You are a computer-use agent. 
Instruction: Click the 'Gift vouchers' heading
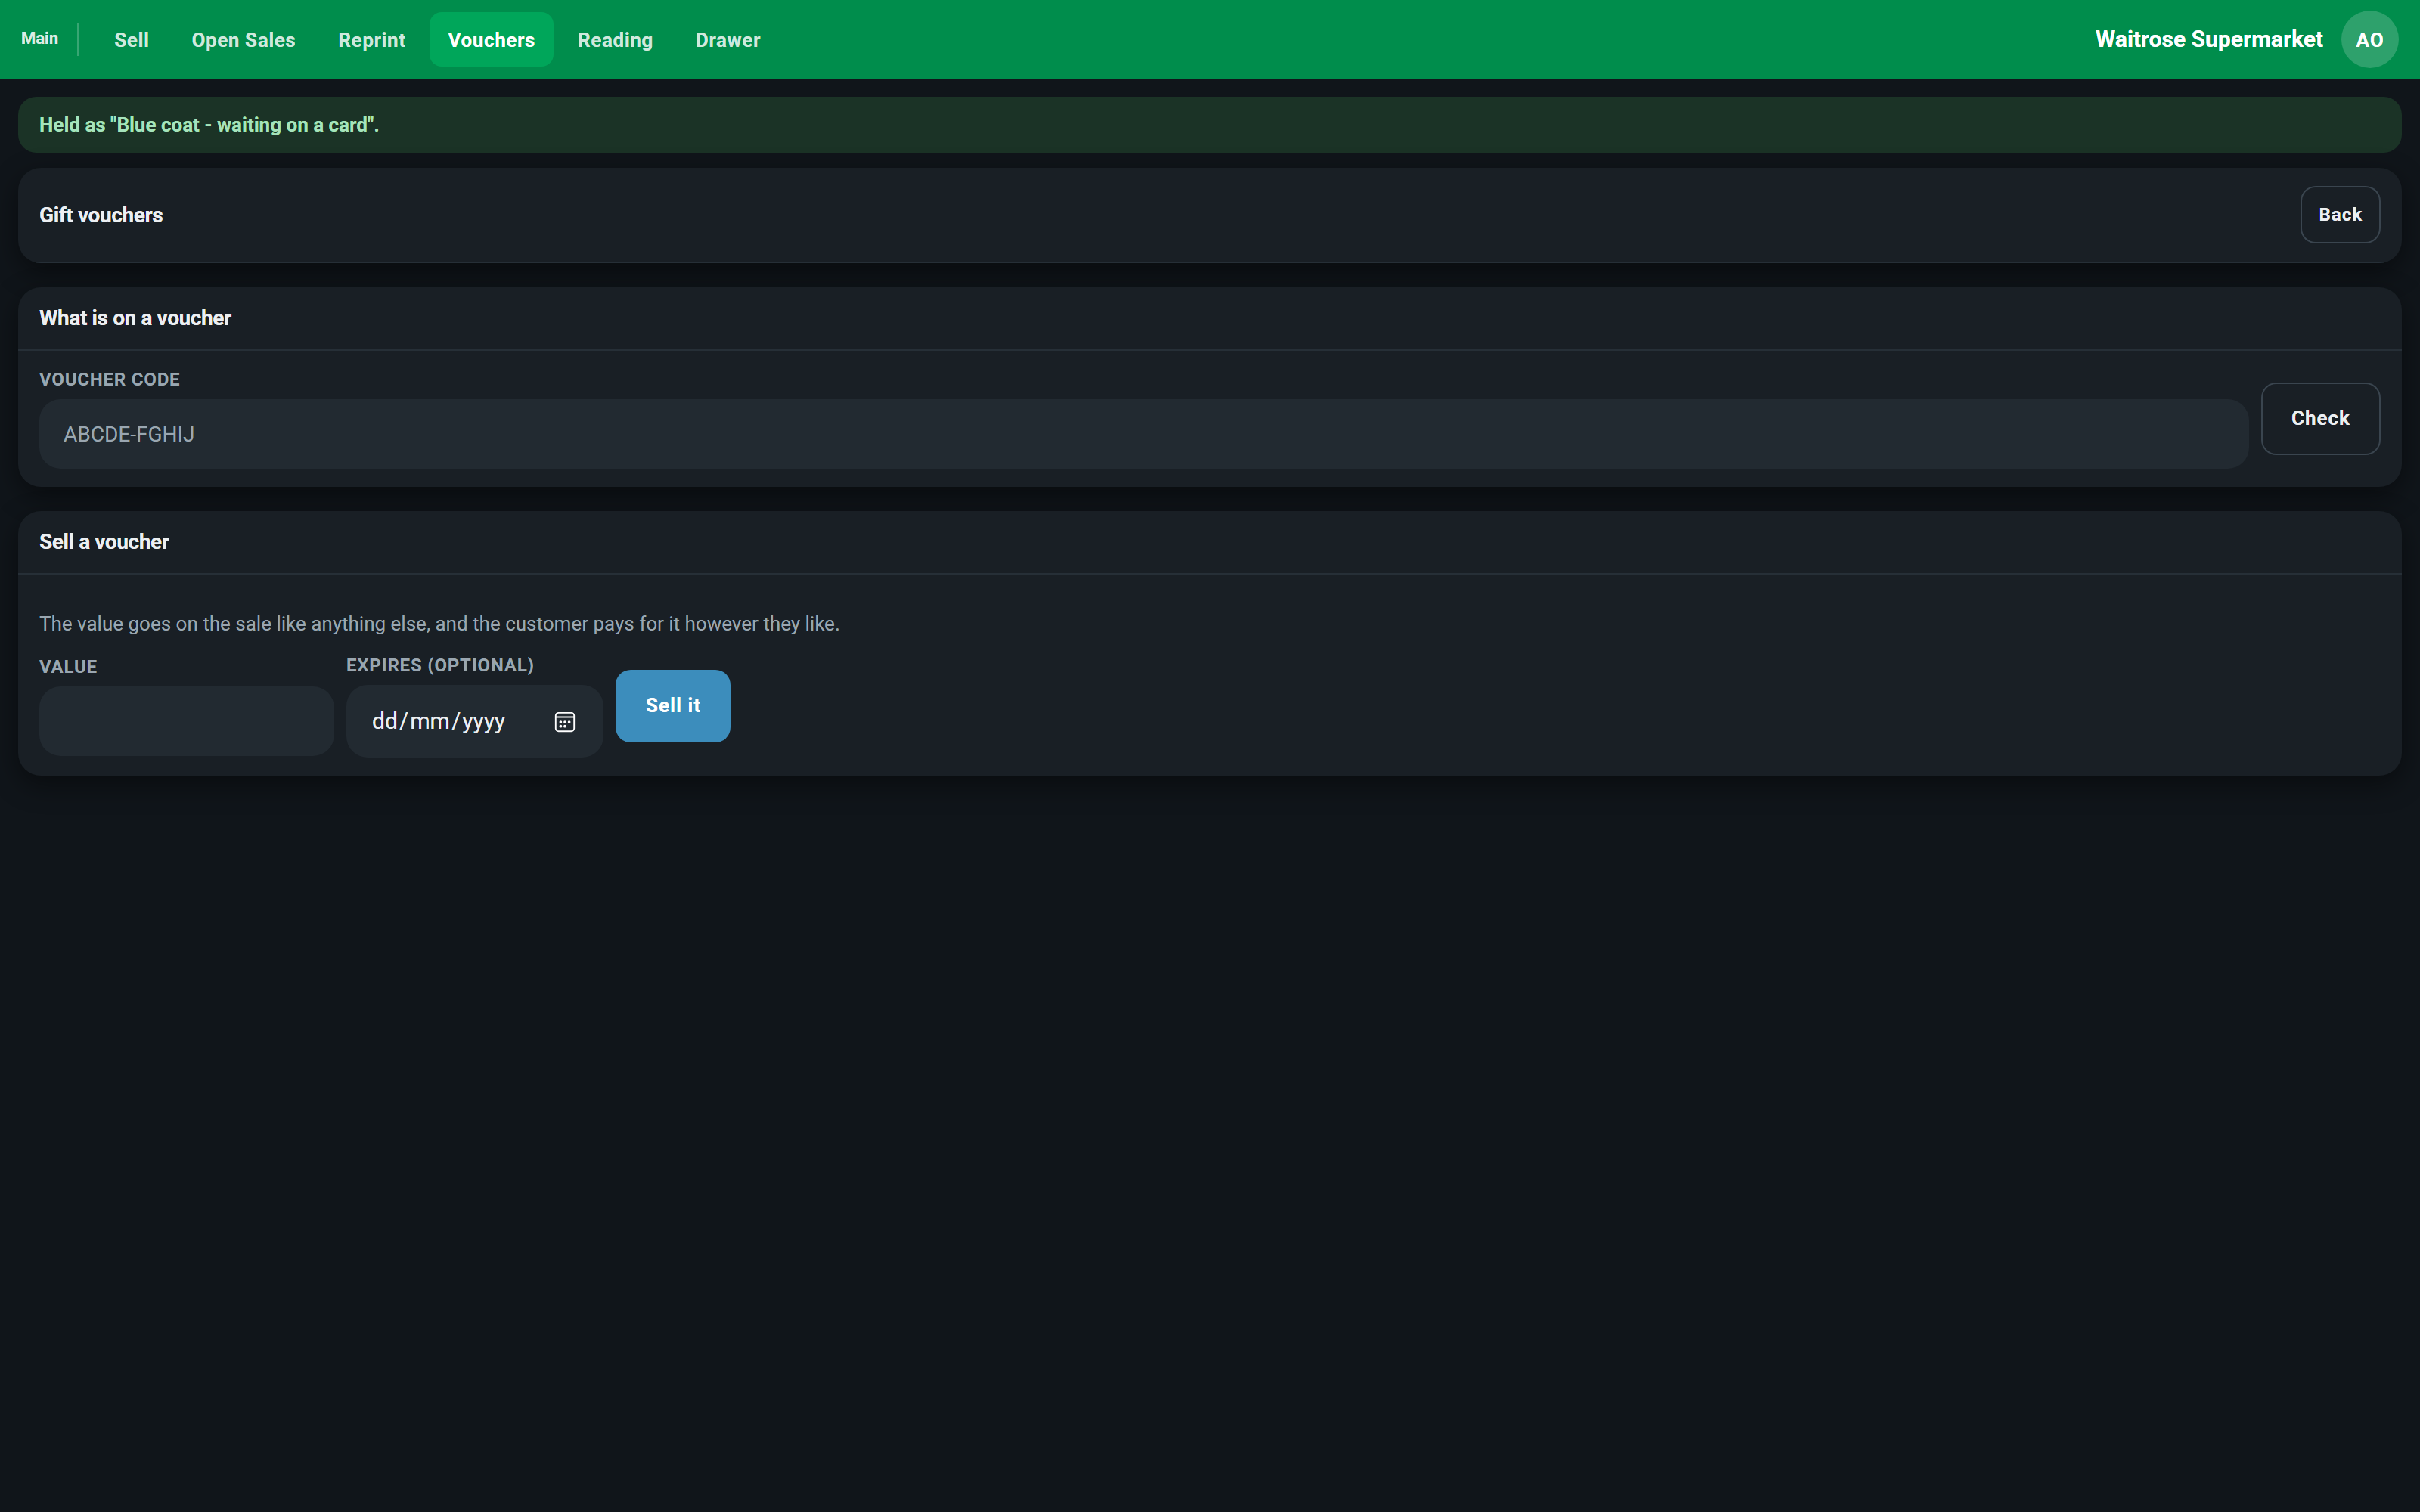101,215
